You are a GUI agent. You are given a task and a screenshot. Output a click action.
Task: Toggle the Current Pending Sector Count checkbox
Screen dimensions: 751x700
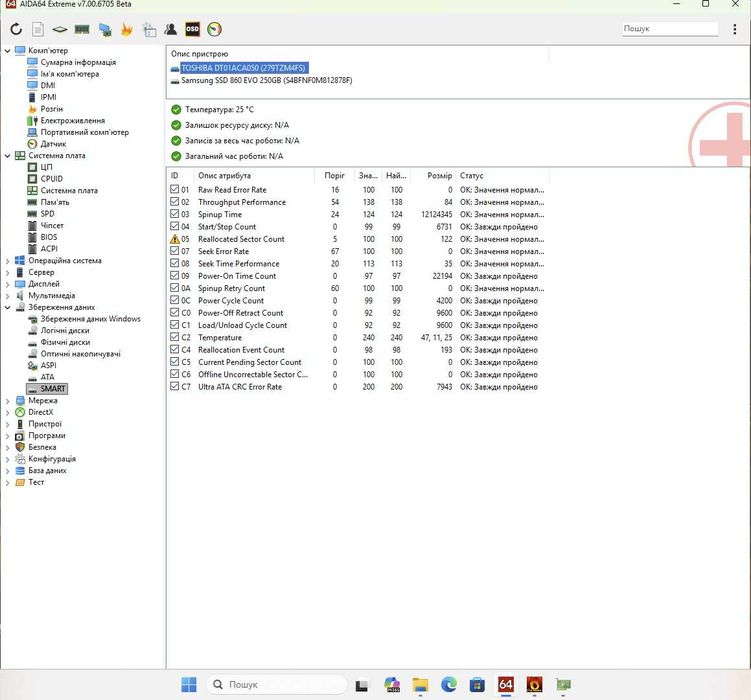click(175, 361)
